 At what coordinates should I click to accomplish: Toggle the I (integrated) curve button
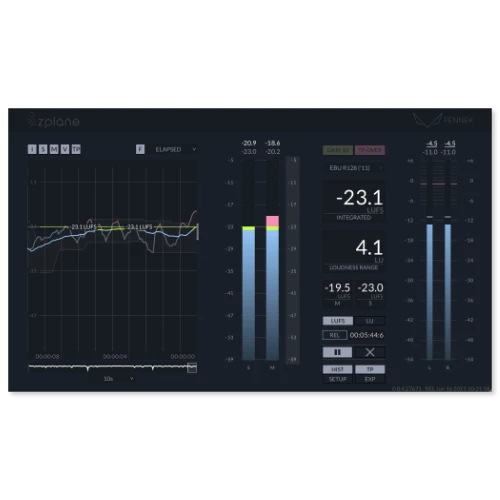click(x=32, y=149)
